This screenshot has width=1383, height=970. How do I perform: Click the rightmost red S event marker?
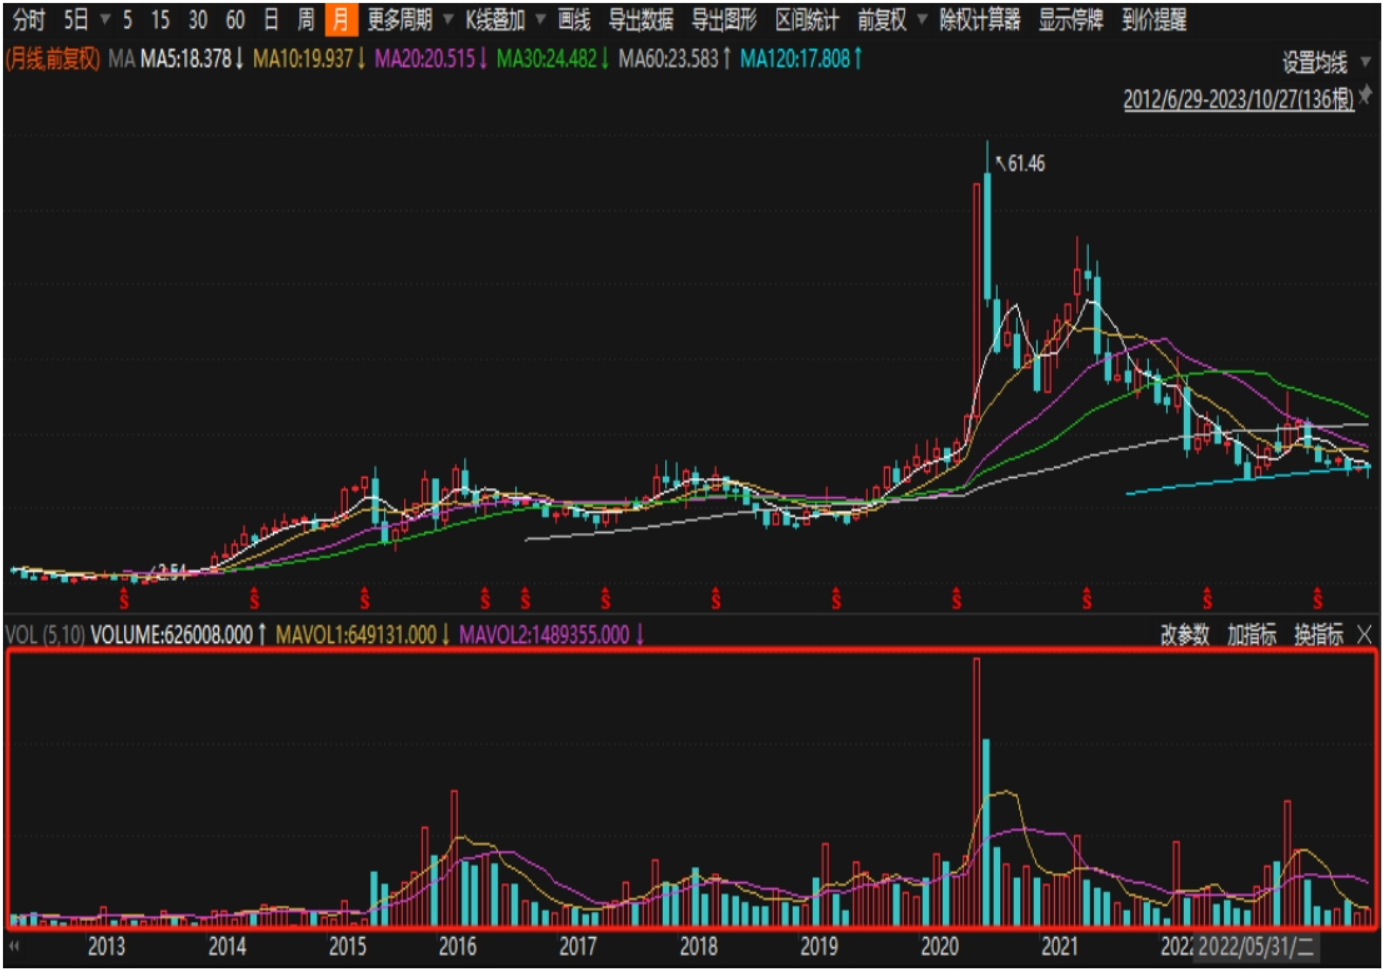pyautogui.click(x=1317, y=599)
